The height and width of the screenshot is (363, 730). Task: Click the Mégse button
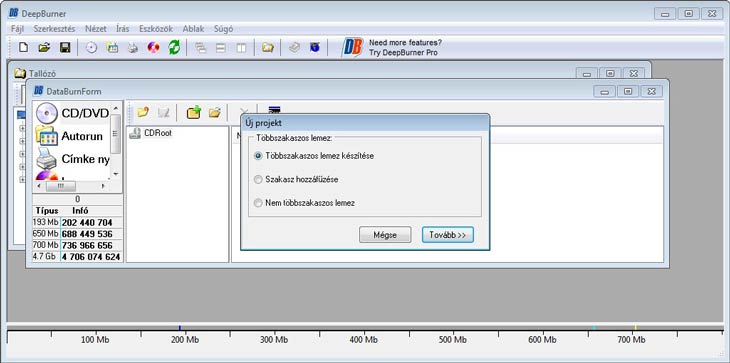coord(385,235)
